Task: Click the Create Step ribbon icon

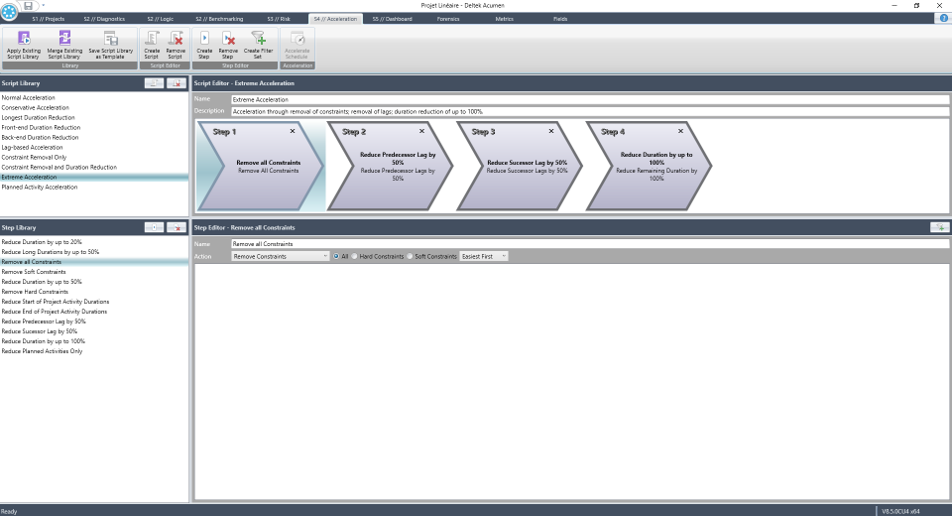Action: (204, 45)
